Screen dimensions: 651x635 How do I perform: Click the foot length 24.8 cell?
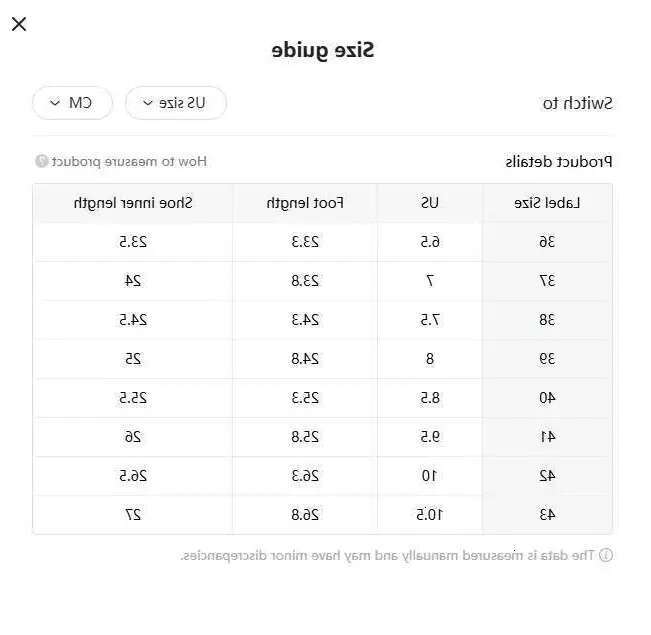(305, 359)
